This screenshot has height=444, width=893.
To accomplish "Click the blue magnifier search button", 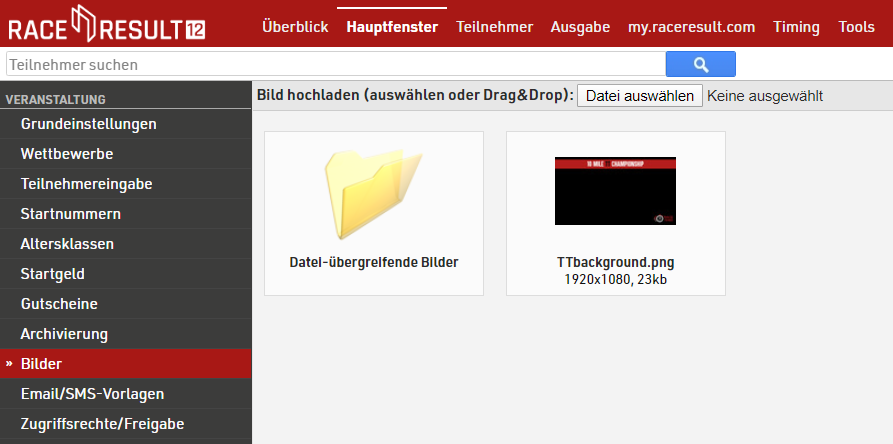I will click(700, 64).
